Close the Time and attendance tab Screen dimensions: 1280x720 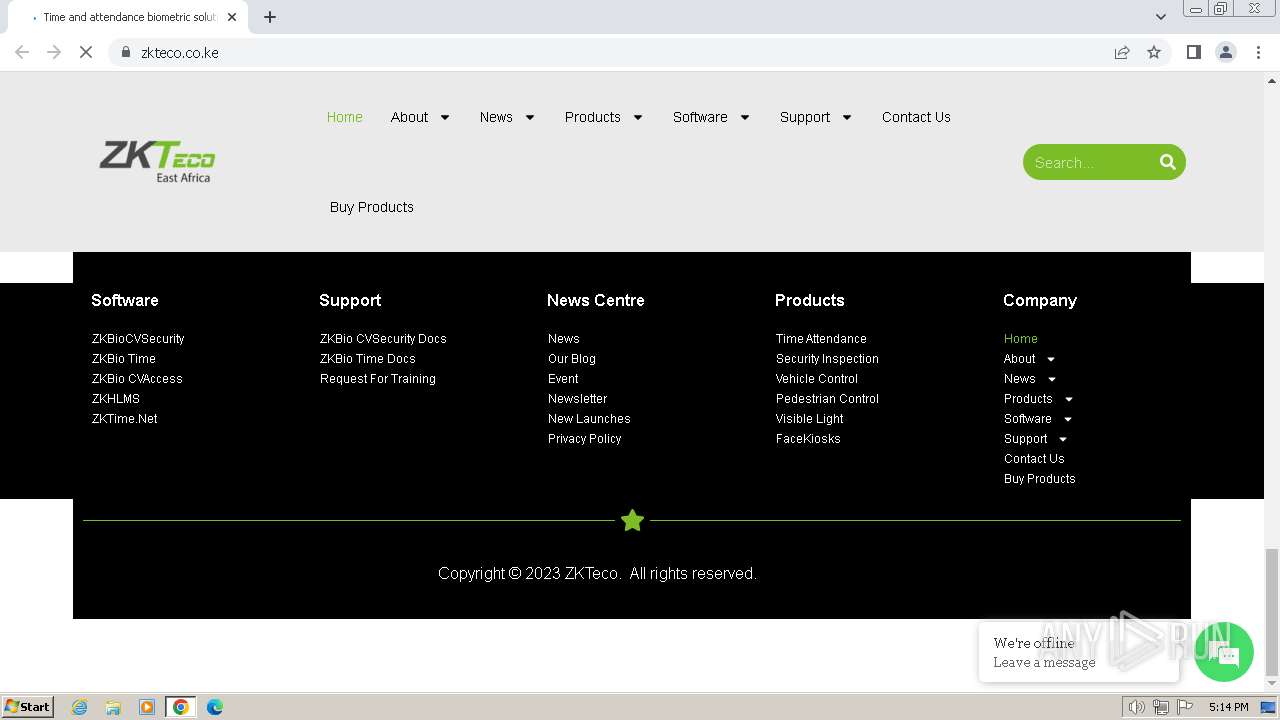pyautogui.click(x=232, y=17)
